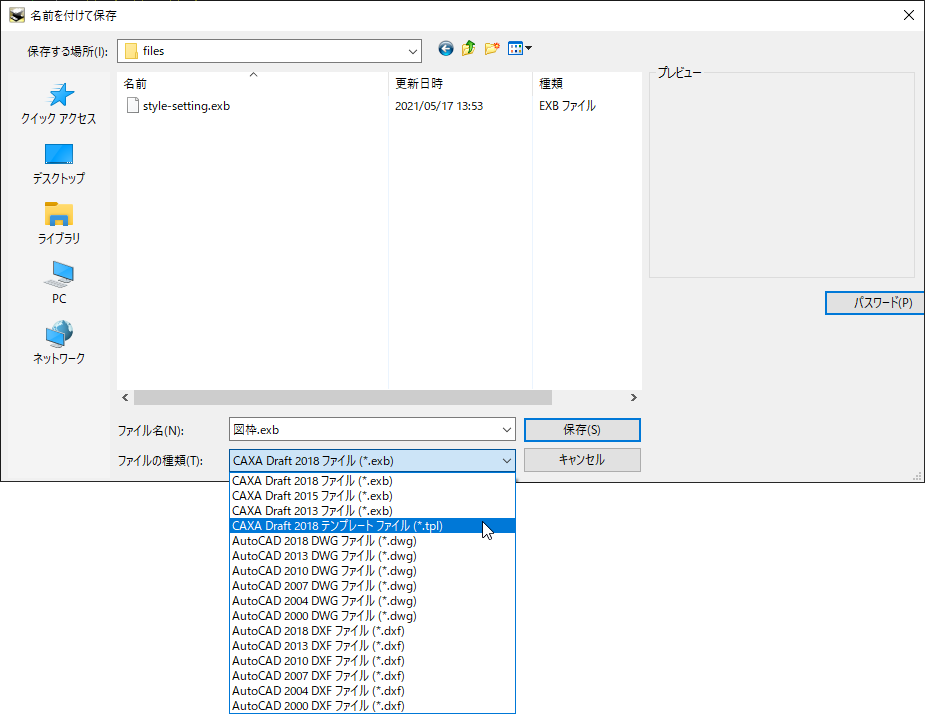This screenshot has height=714, width=925.
Task: Expand the save location 'files' dropdown
Action: click(412, 51)
